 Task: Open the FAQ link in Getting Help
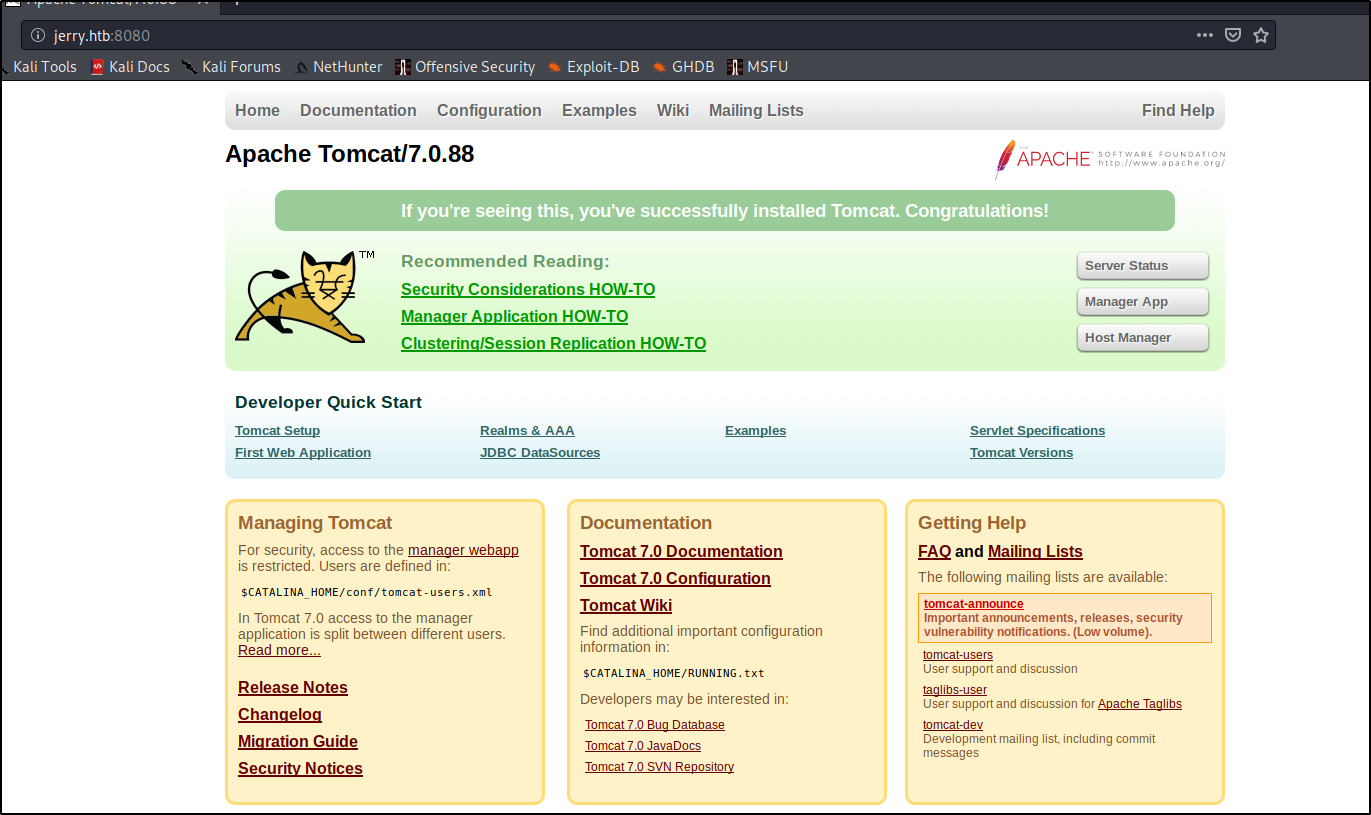pos(934,552)
